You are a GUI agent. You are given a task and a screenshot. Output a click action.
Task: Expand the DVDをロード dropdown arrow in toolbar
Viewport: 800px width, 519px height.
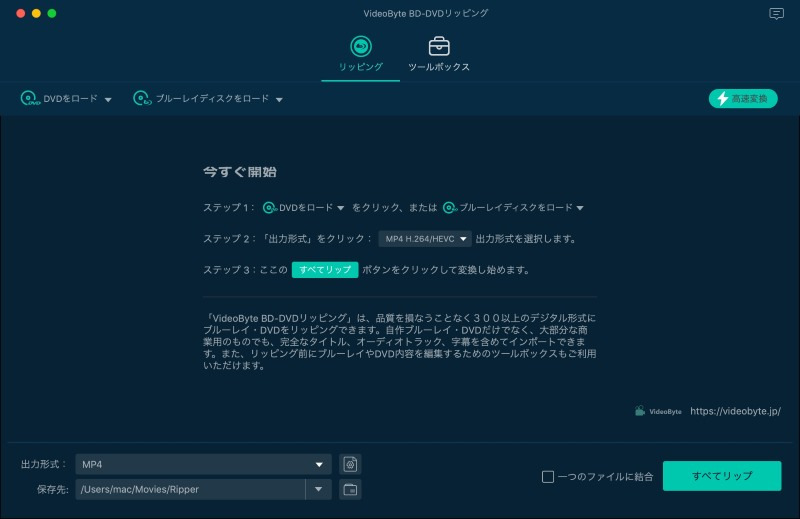coord(108,100)
